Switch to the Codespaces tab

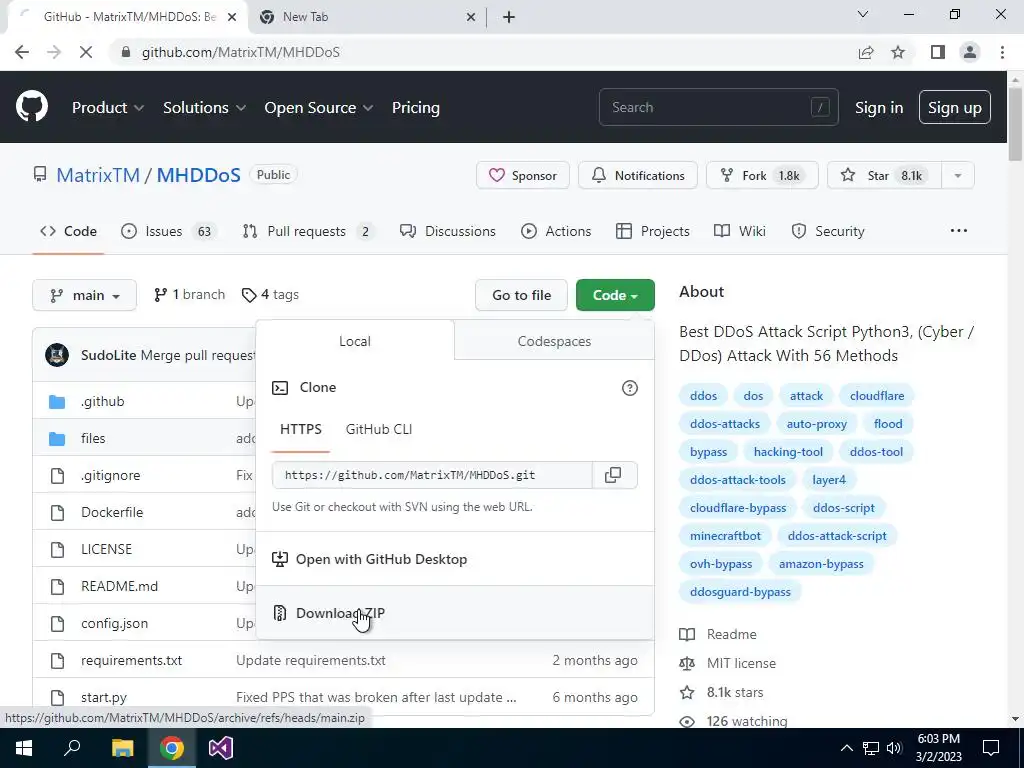pos(554,341)
